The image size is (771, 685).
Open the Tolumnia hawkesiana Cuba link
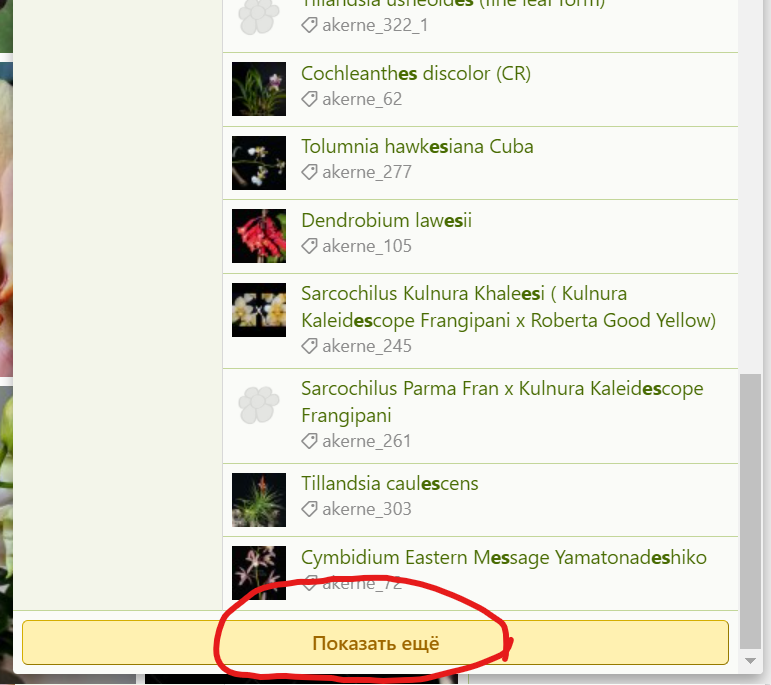(x=417, y=147)
